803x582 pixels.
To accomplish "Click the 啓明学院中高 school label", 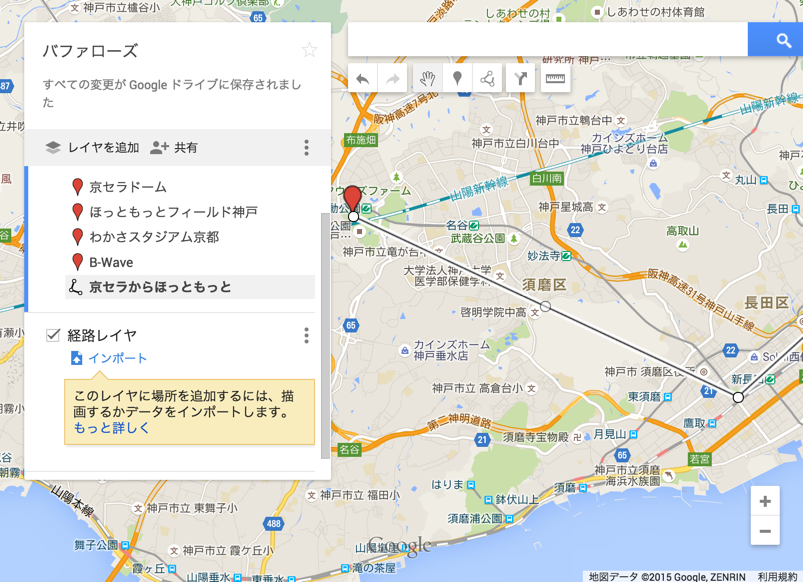I will pos(493,312).
